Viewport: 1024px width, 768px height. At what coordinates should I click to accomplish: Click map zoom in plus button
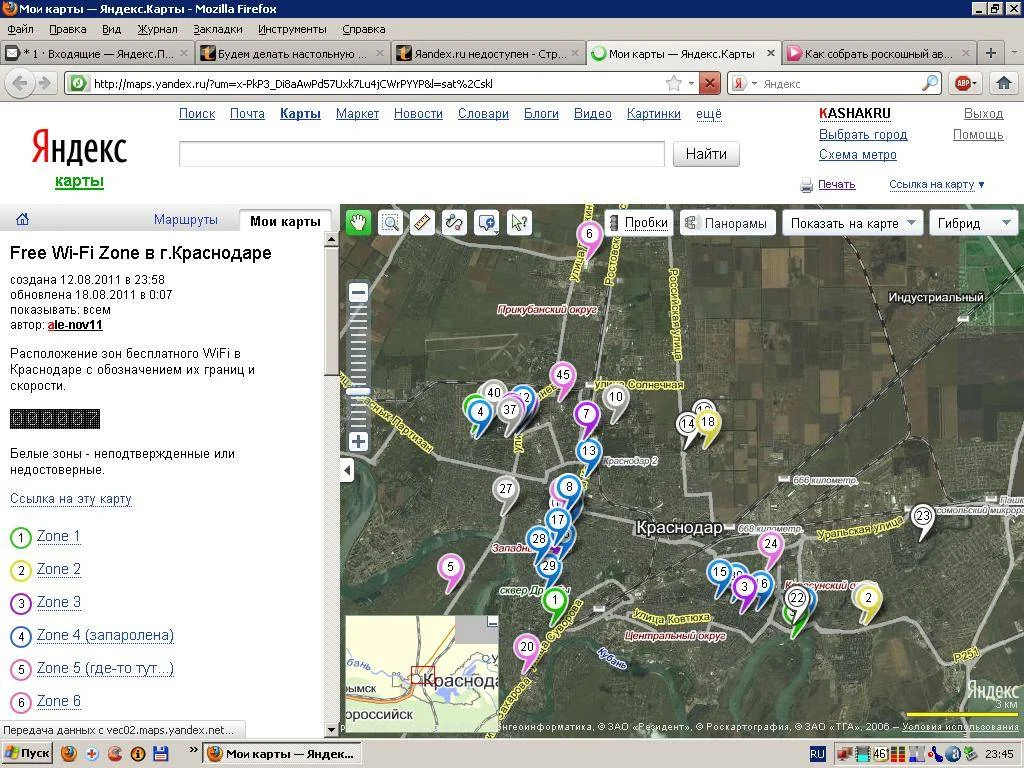point(358,441)
